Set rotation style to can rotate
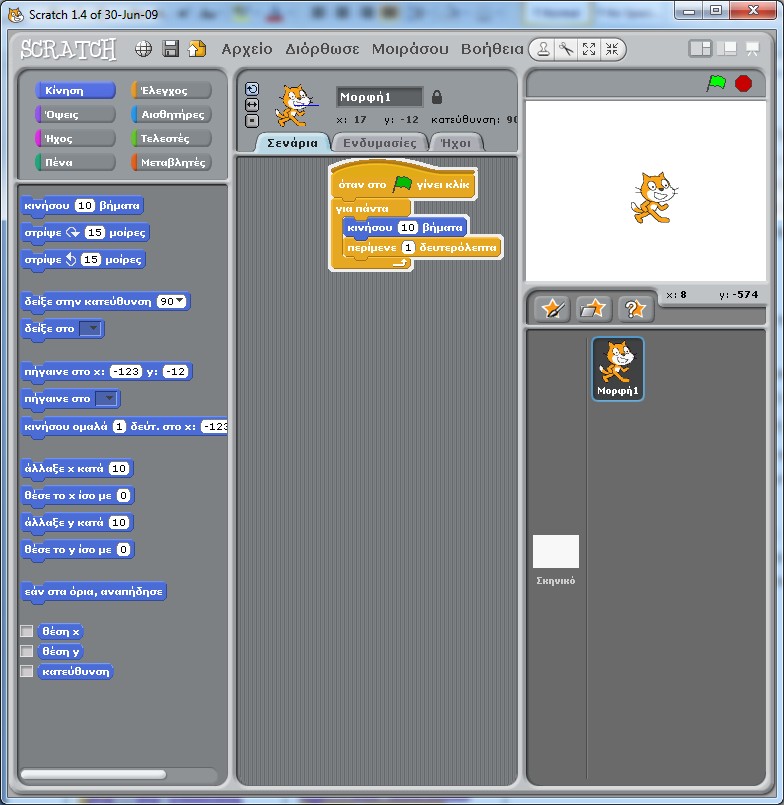784x805 pixels. coord(252,89)
